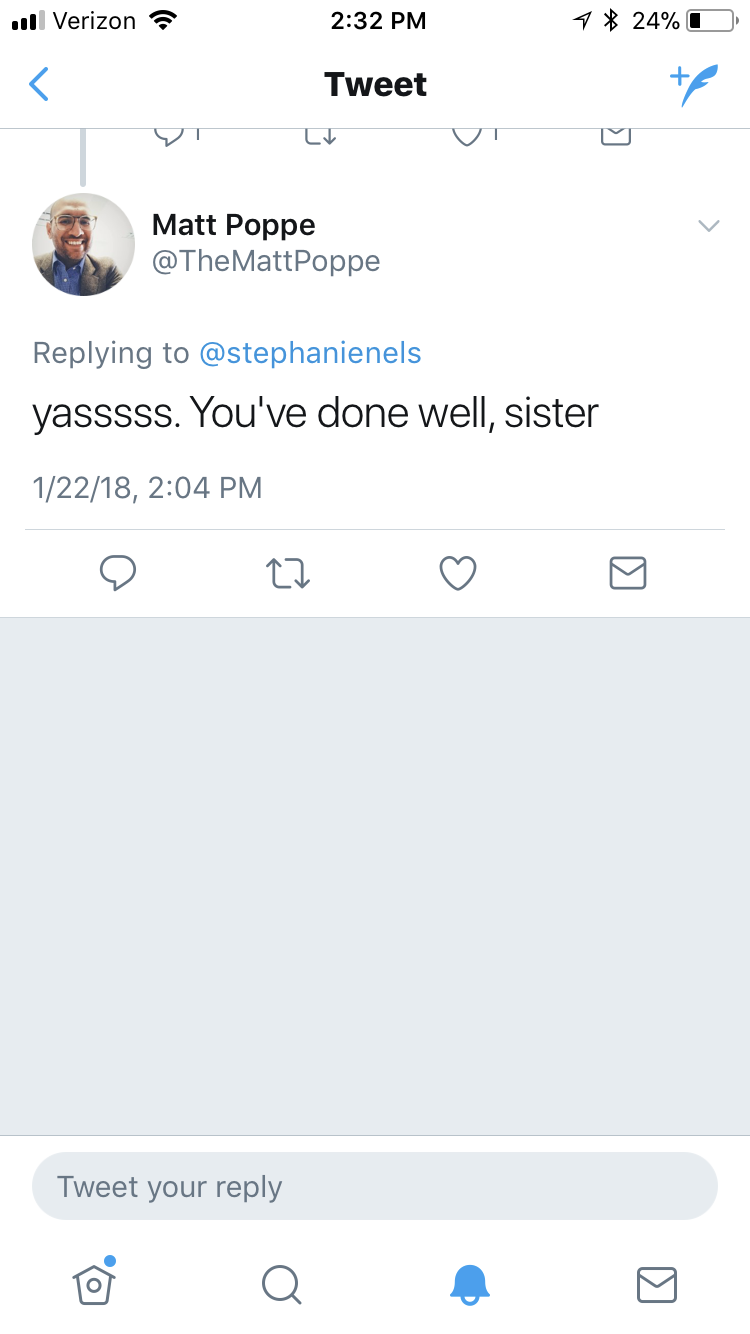Tap the @TheMattPoppe handle
The image size is (750, 1334).
pos(266,262)
